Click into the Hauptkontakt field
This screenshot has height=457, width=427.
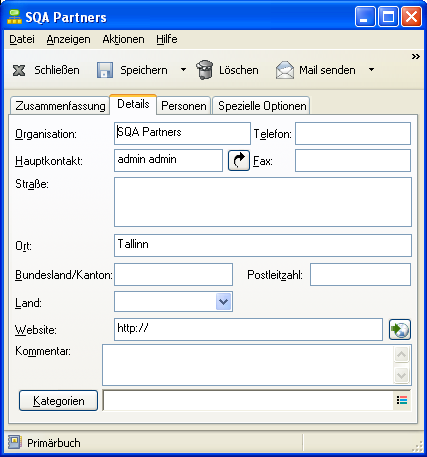click(x=168, y=160)
